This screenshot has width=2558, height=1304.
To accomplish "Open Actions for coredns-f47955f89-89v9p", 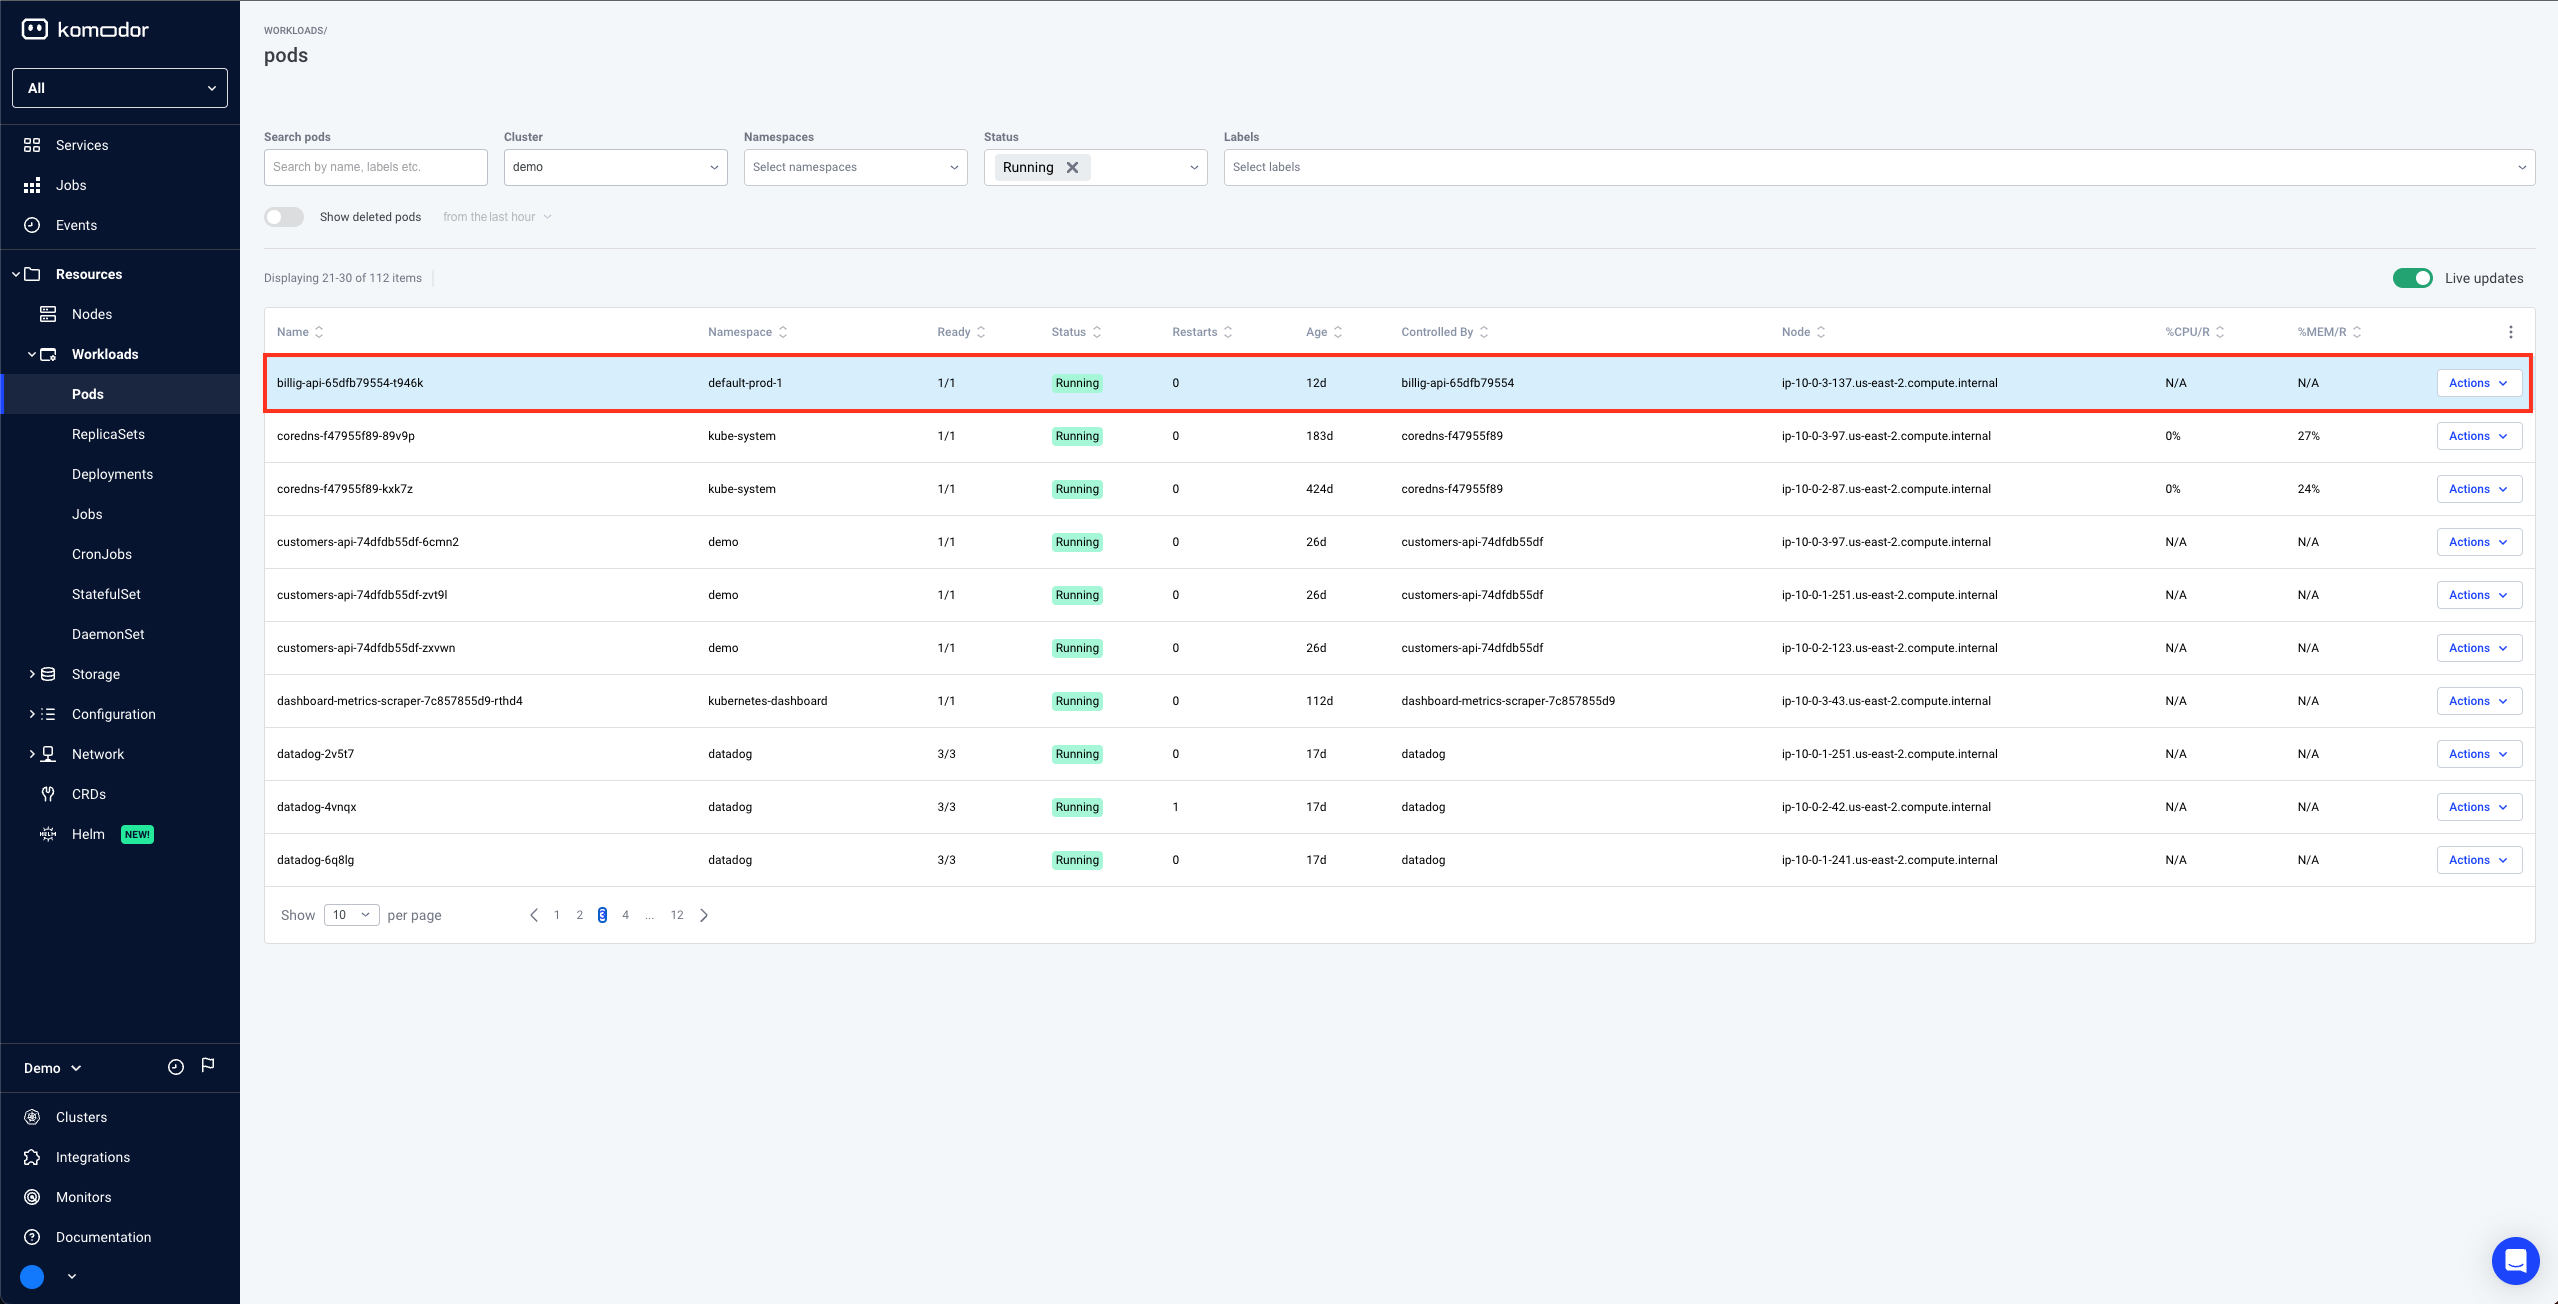I will 2479,436.
